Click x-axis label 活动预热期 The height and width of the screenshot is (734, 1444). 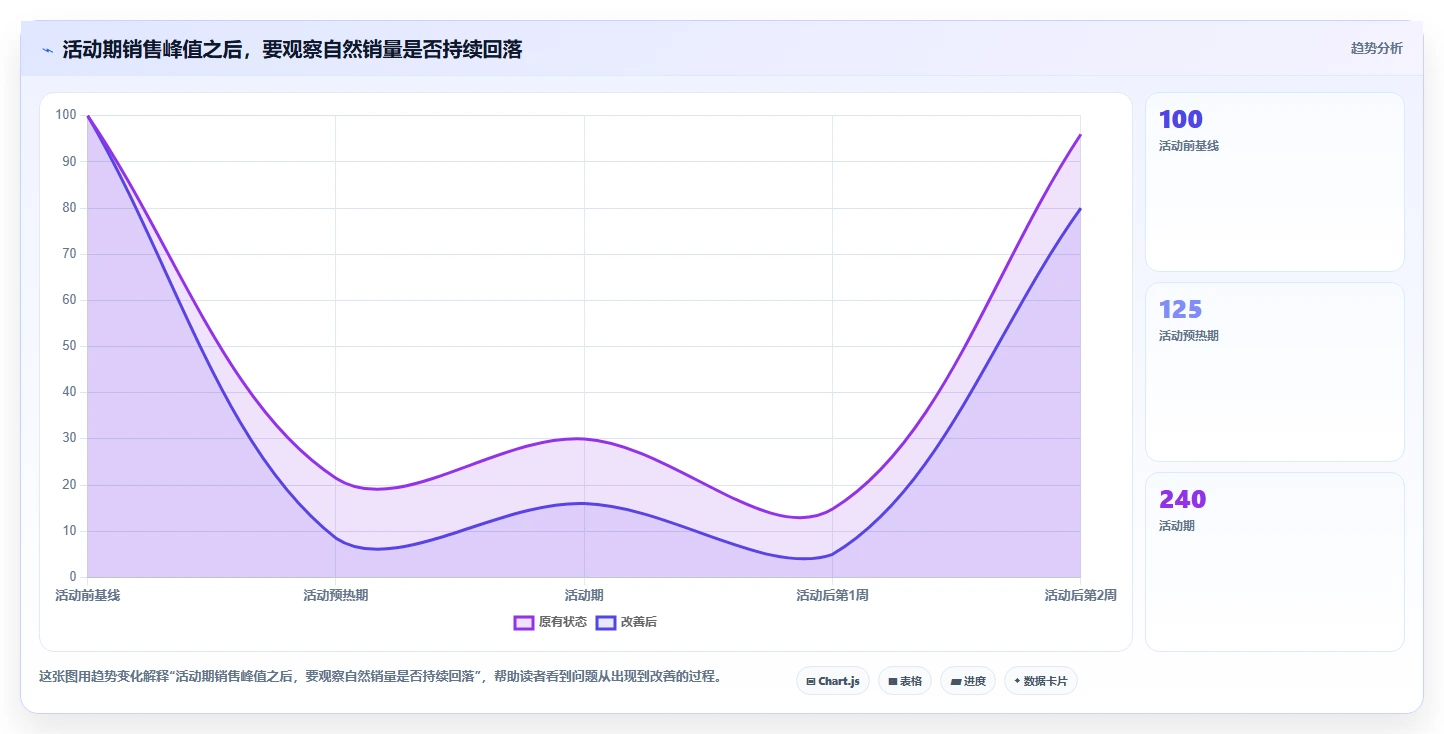tap(336, 595)
